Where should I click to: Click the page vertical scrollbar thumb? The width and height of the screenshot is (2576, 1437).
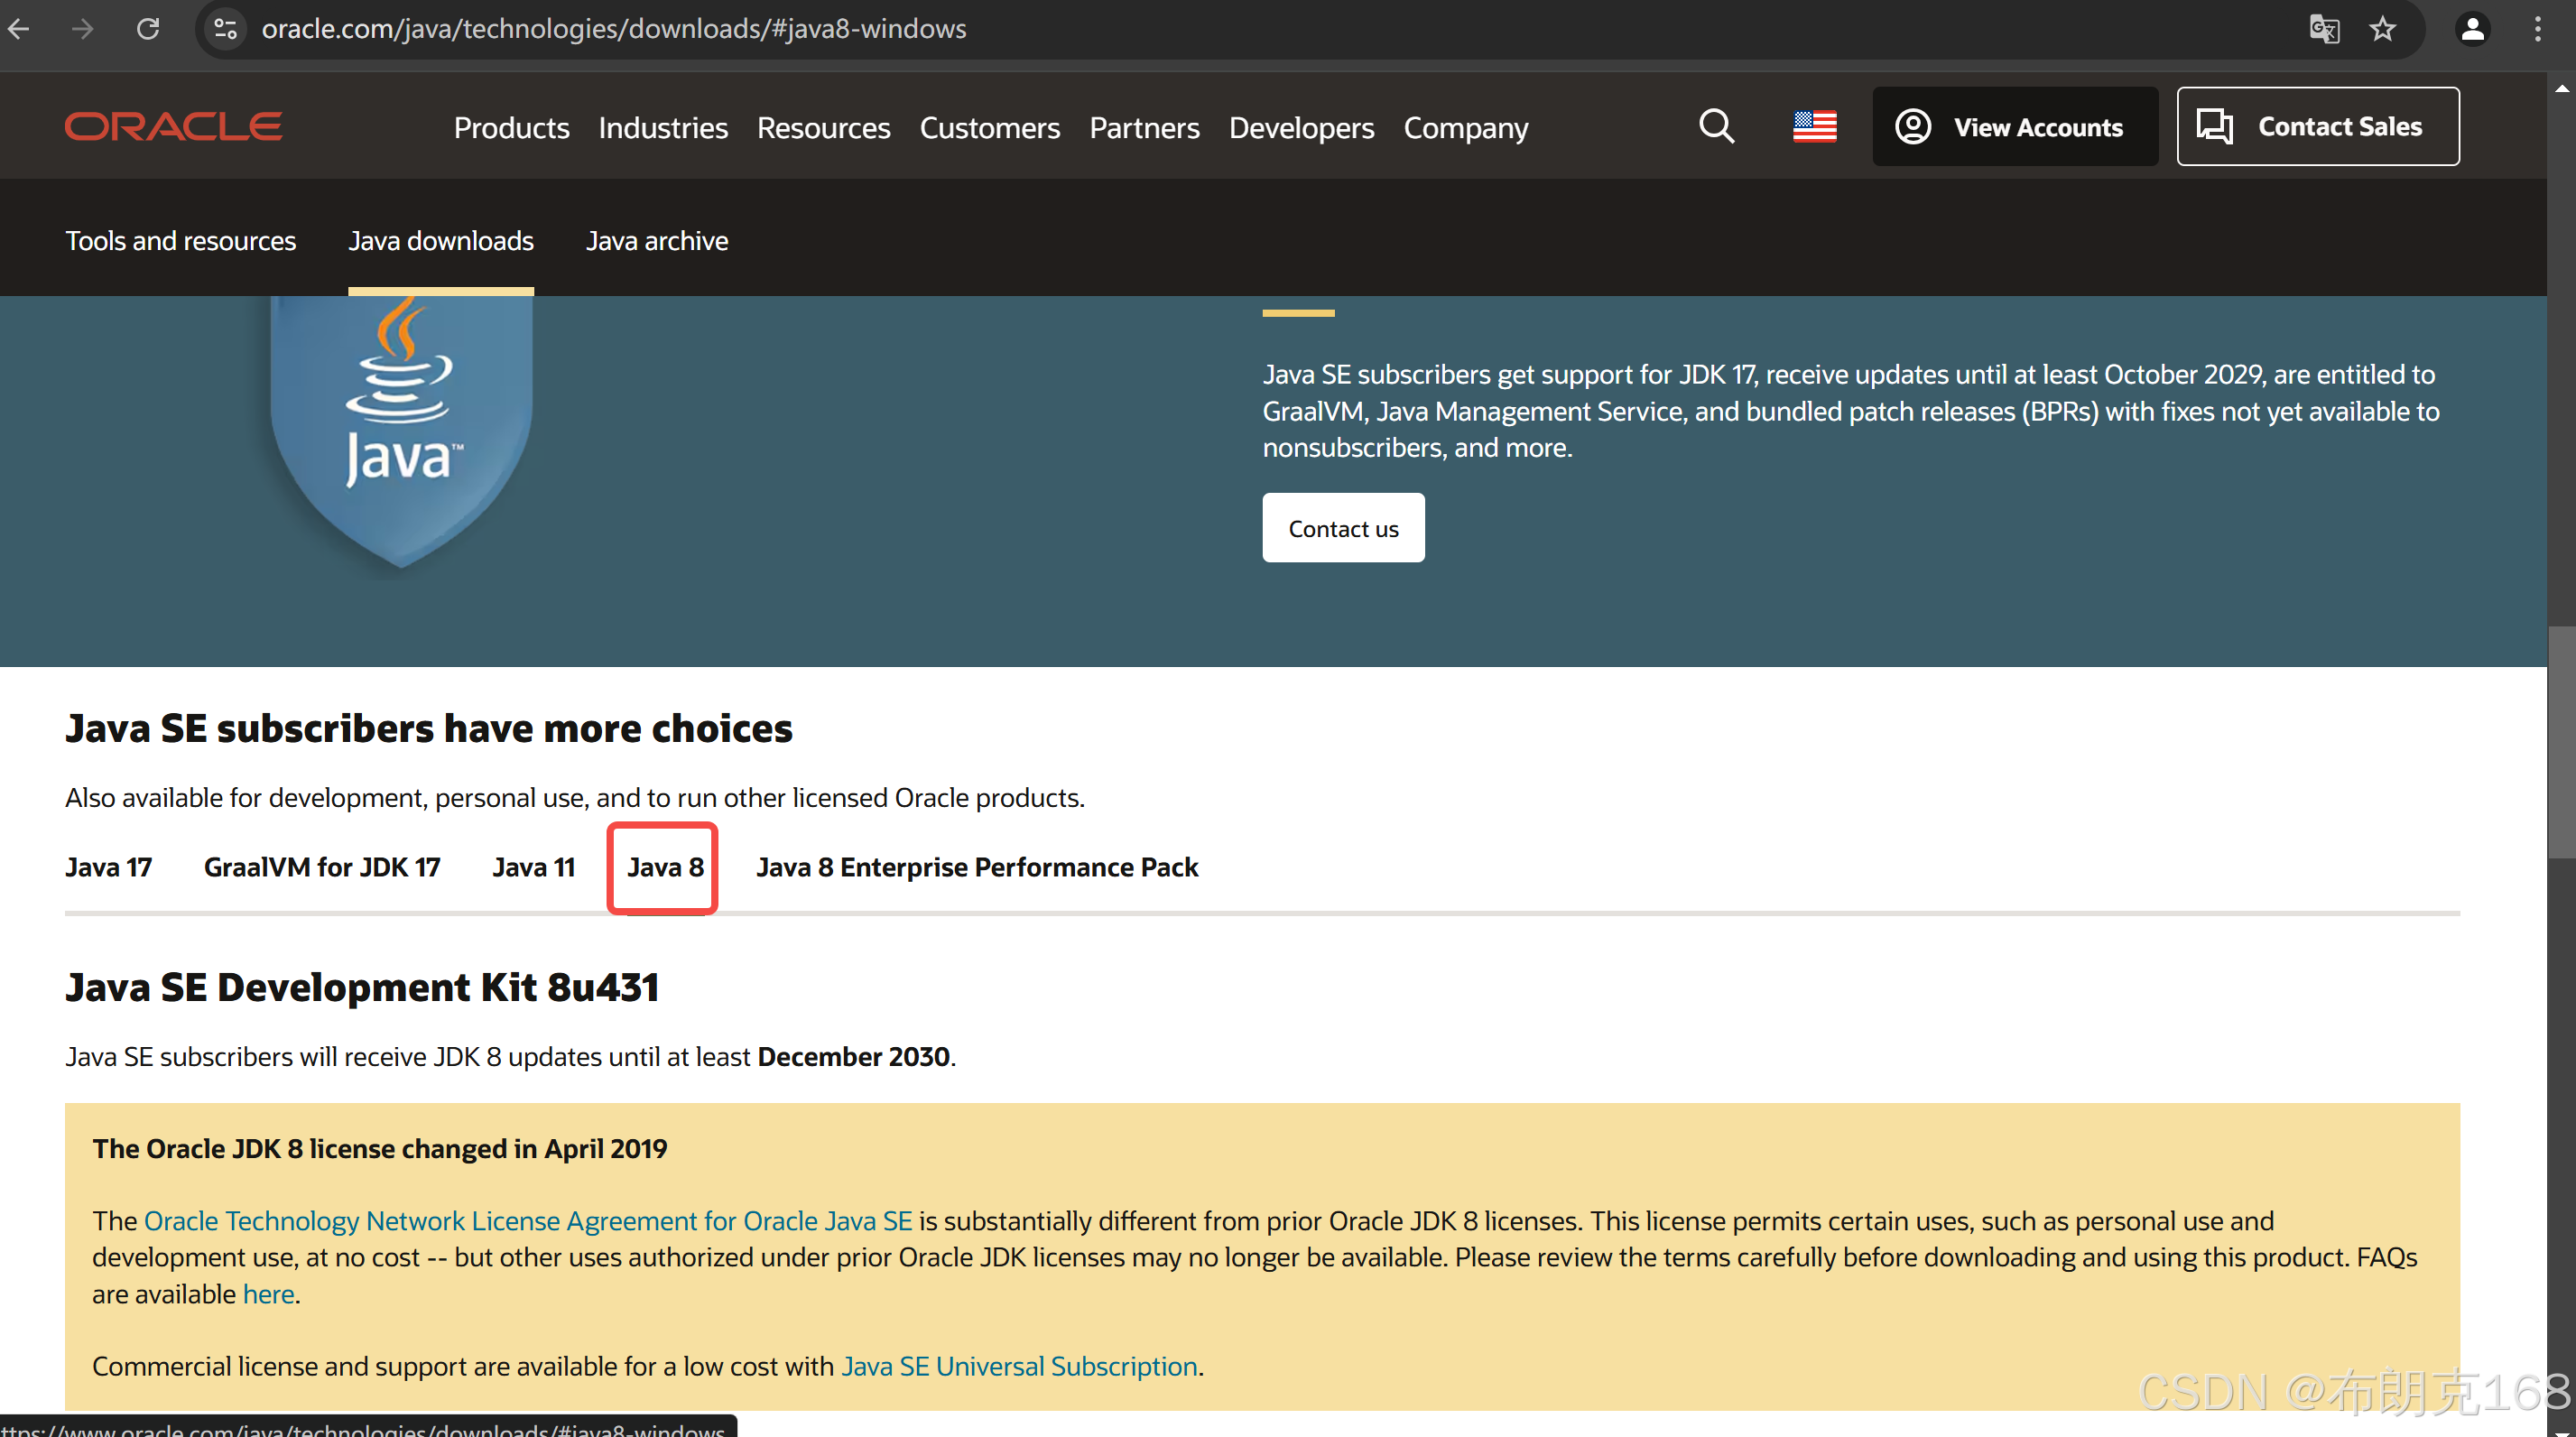[x=2561, y=740]
